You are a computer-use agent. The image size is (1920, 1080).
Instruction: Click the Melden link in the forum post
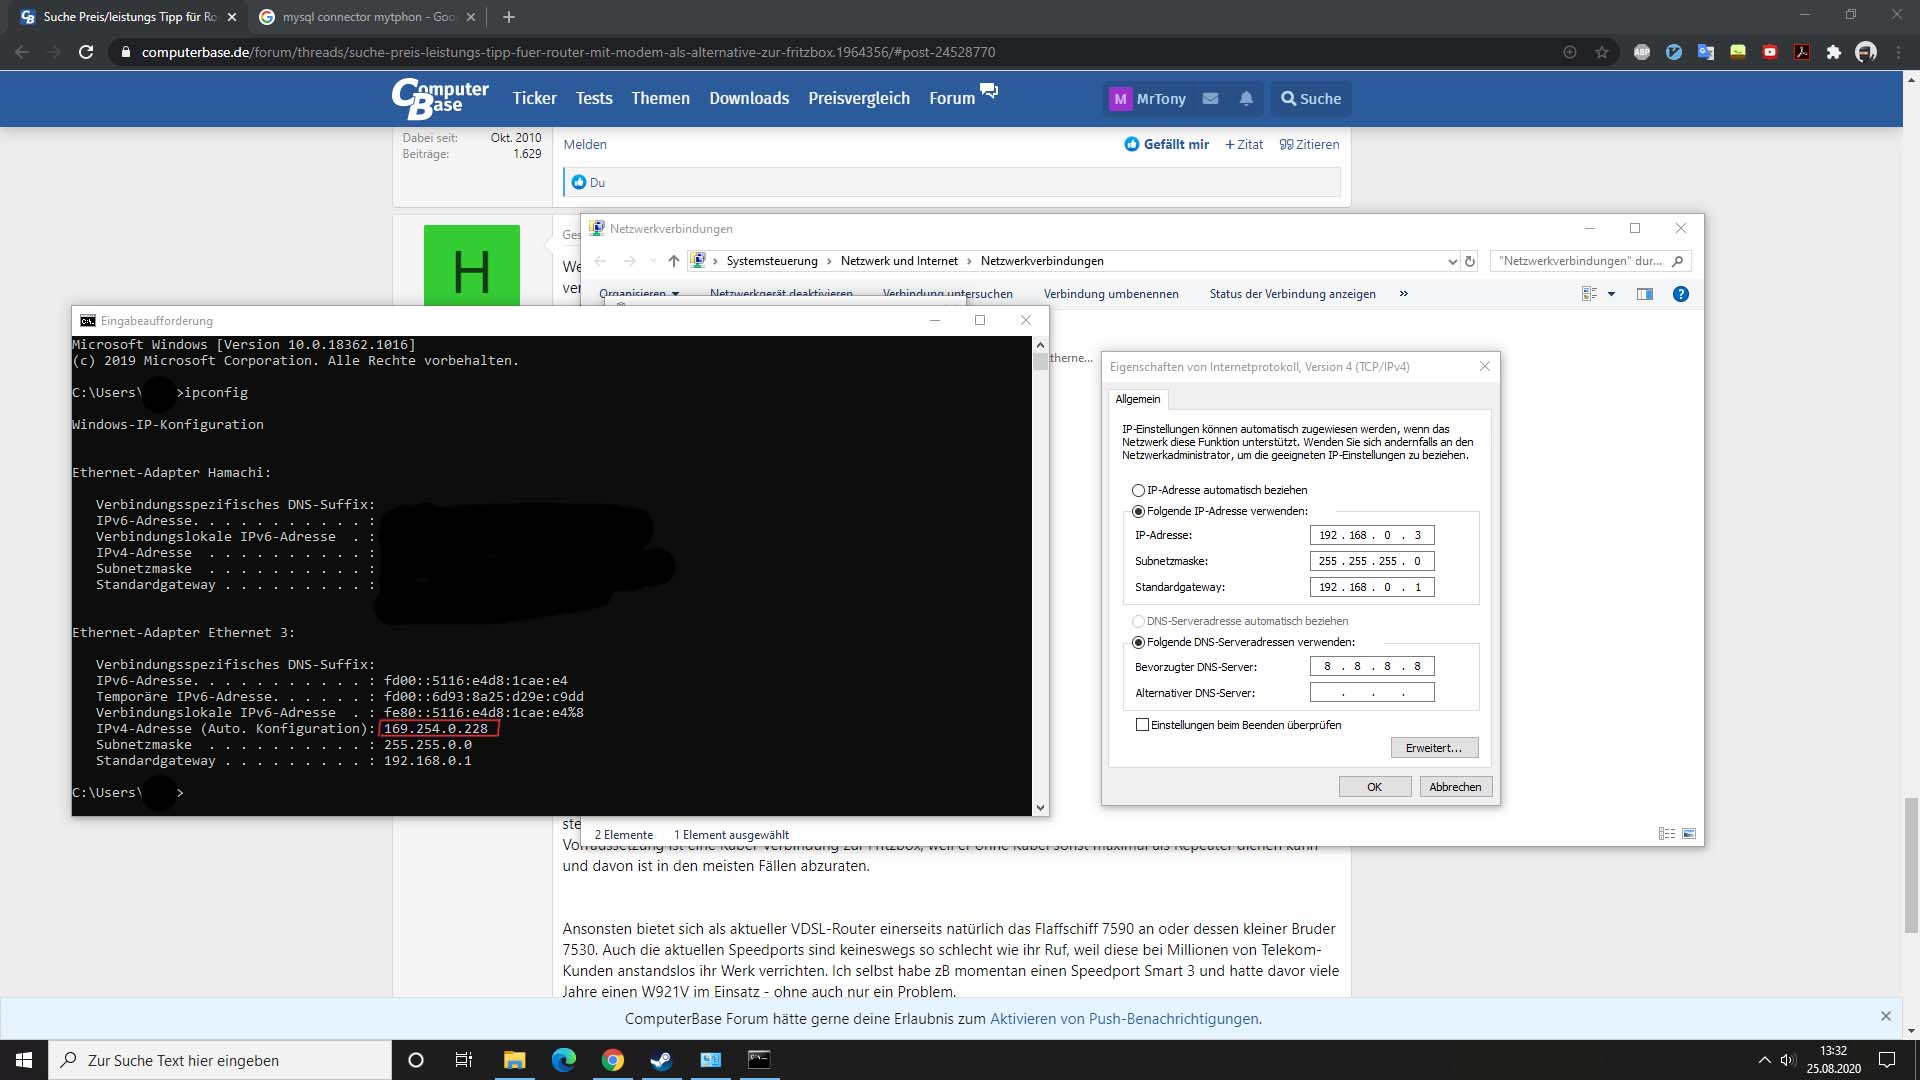tap(585, 144)
